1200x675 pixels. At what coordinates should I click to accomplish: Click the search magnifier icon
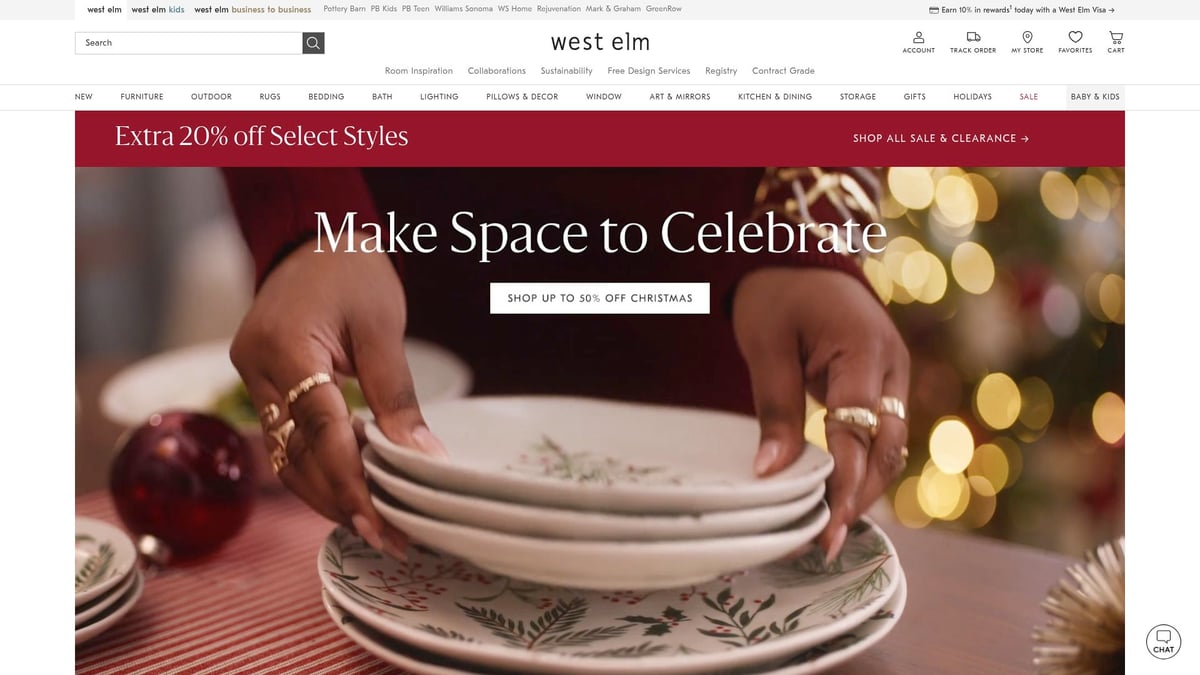(x=313, y=43)
